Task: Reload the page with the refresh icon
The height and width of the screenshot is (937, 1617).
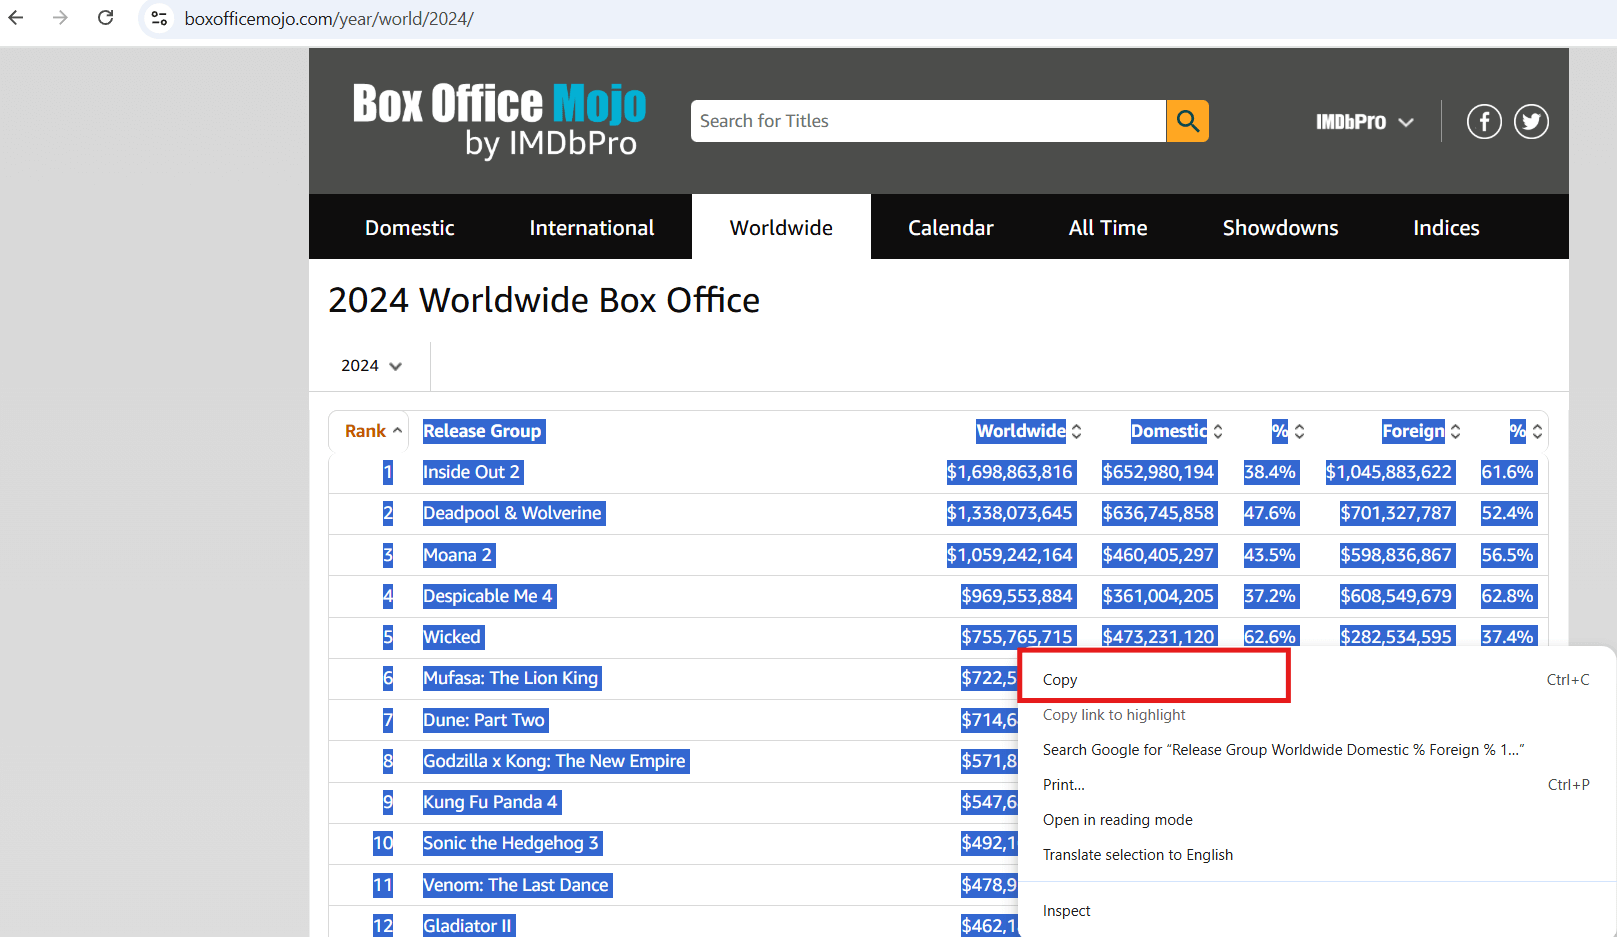Action: pos(105,18)
